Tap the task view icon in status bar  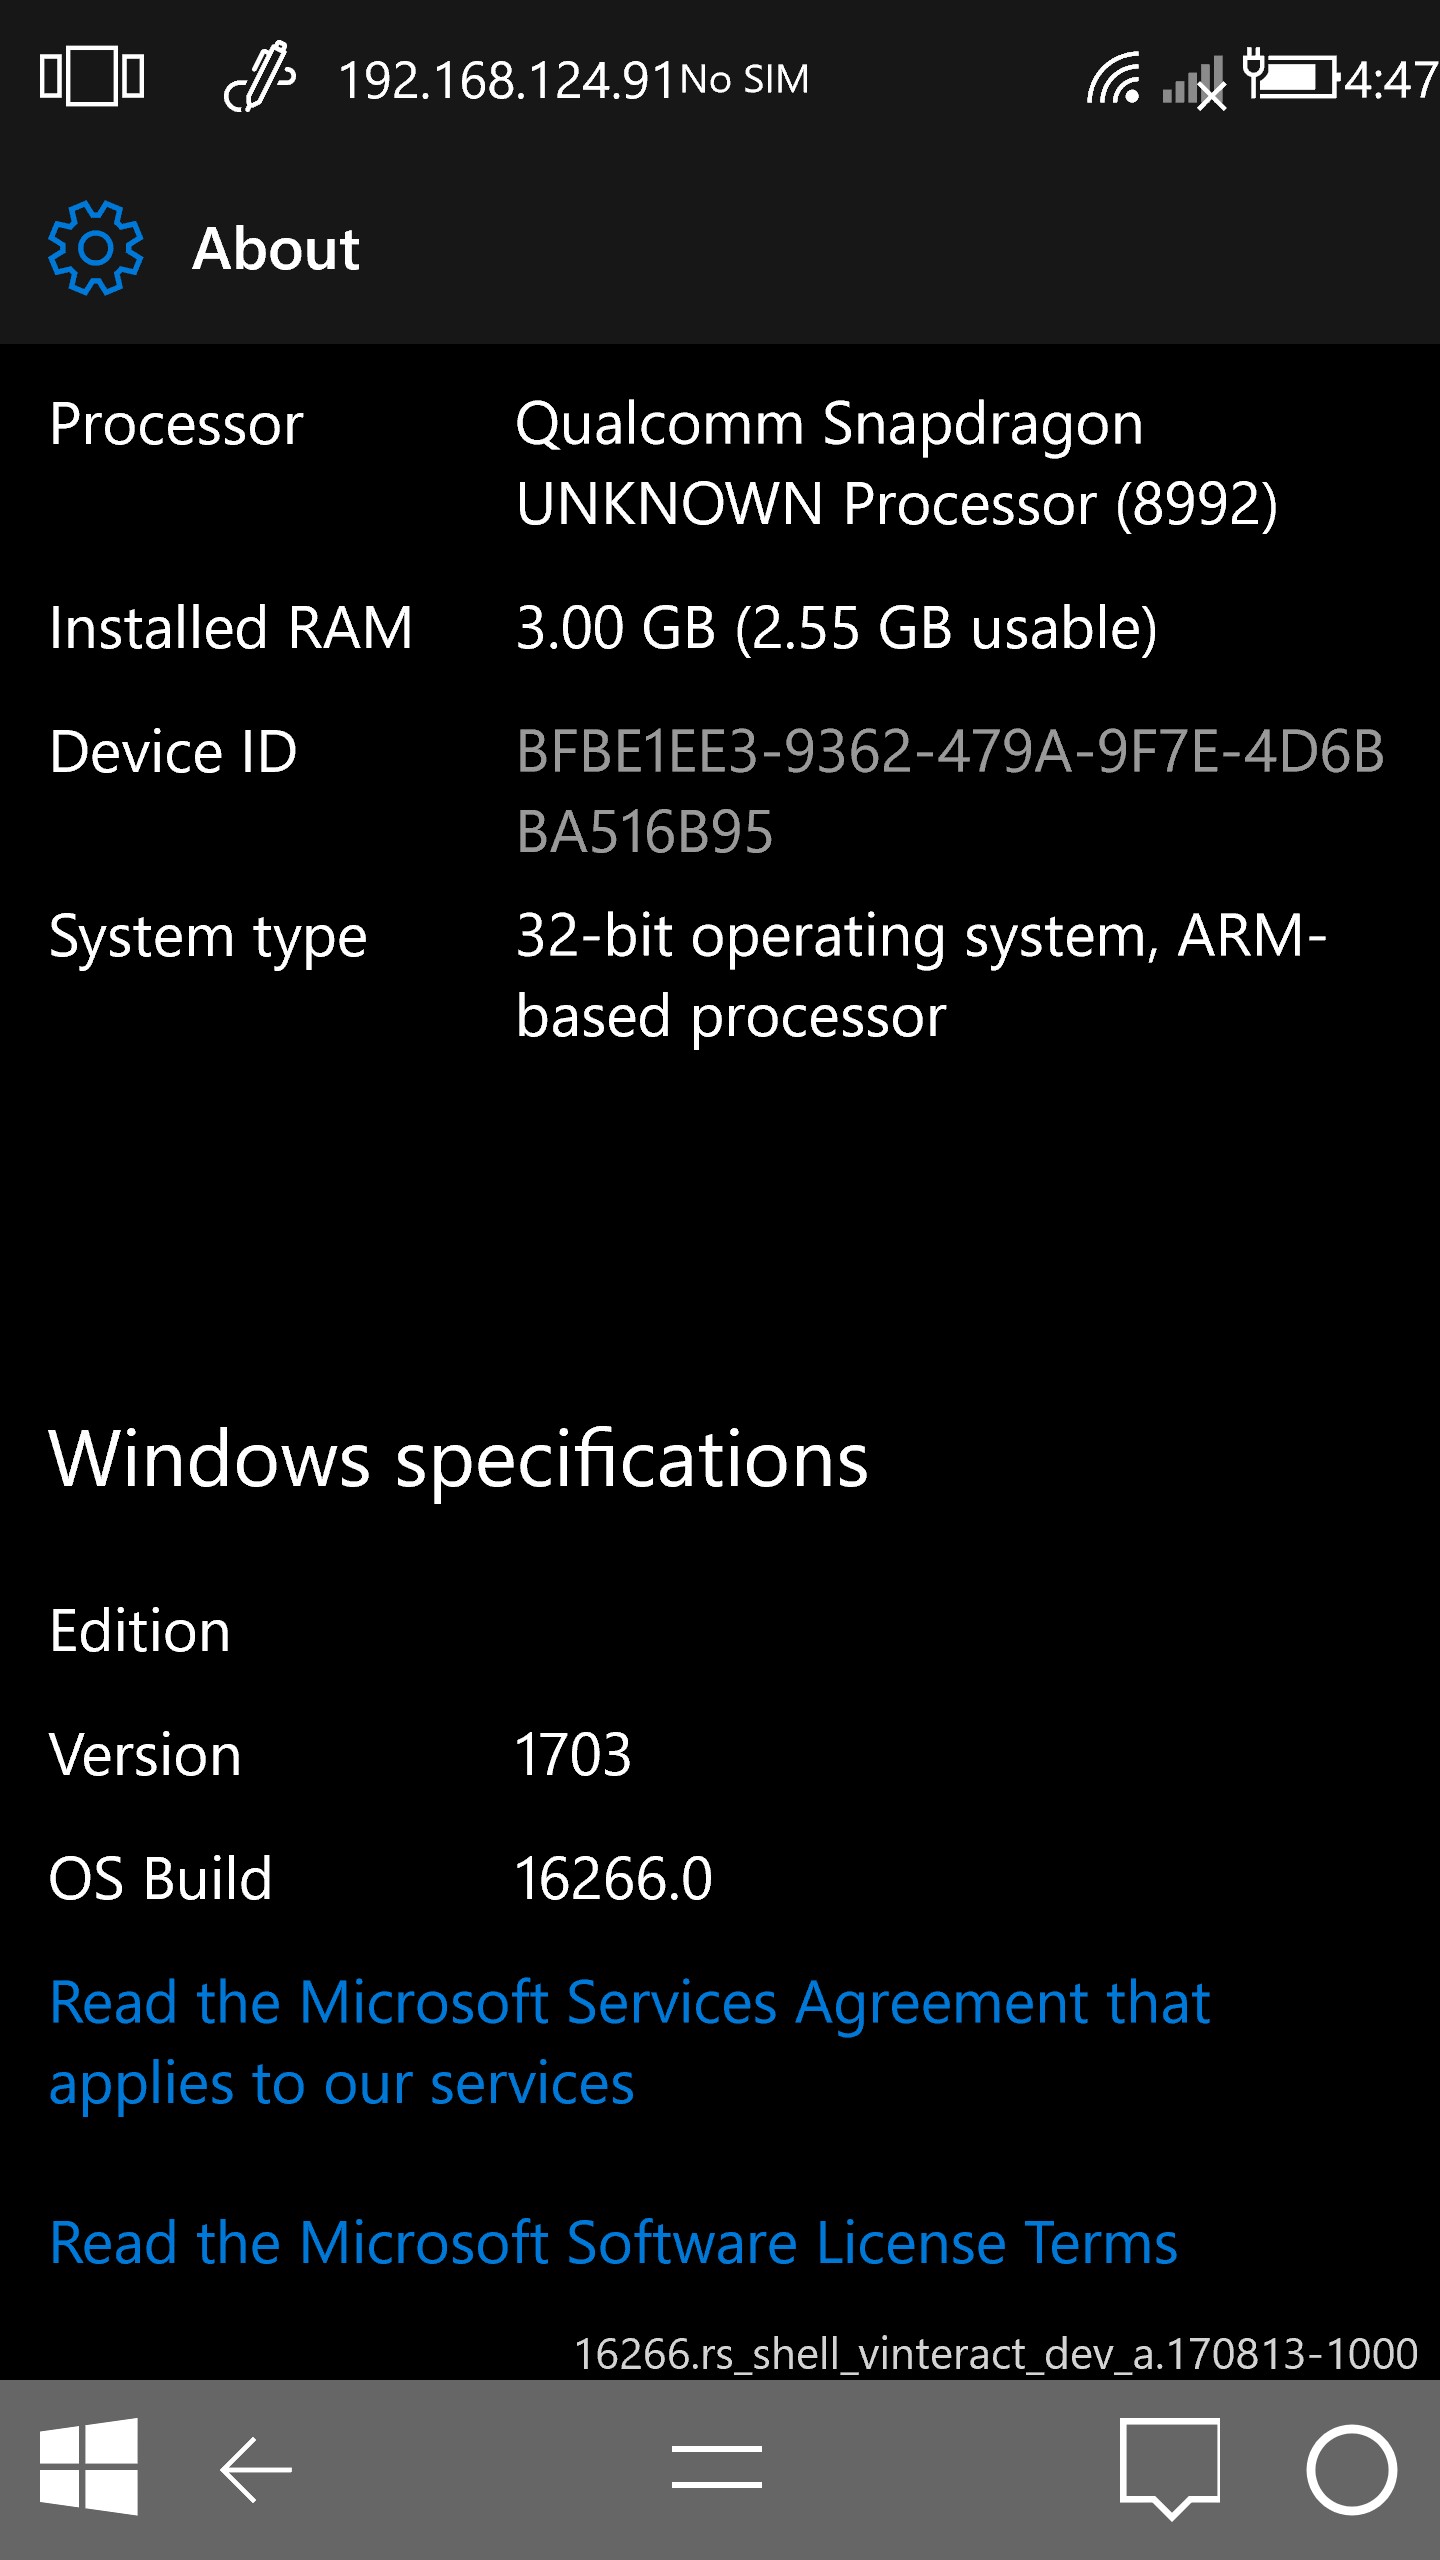point(92,77)
